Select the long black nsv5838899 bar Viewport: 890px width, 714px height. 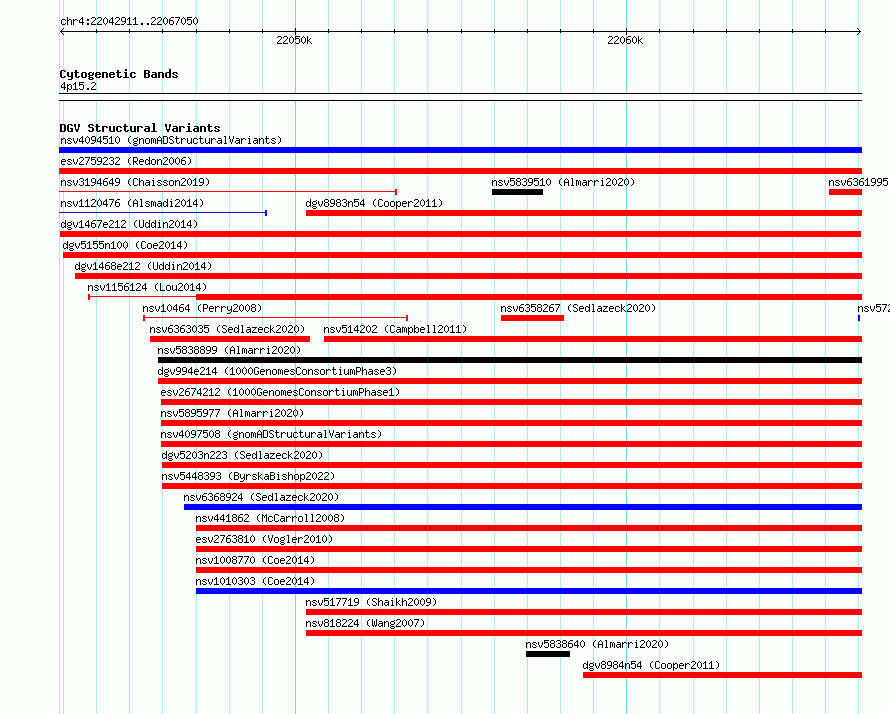pyautogui.click(x=510, y=360)
